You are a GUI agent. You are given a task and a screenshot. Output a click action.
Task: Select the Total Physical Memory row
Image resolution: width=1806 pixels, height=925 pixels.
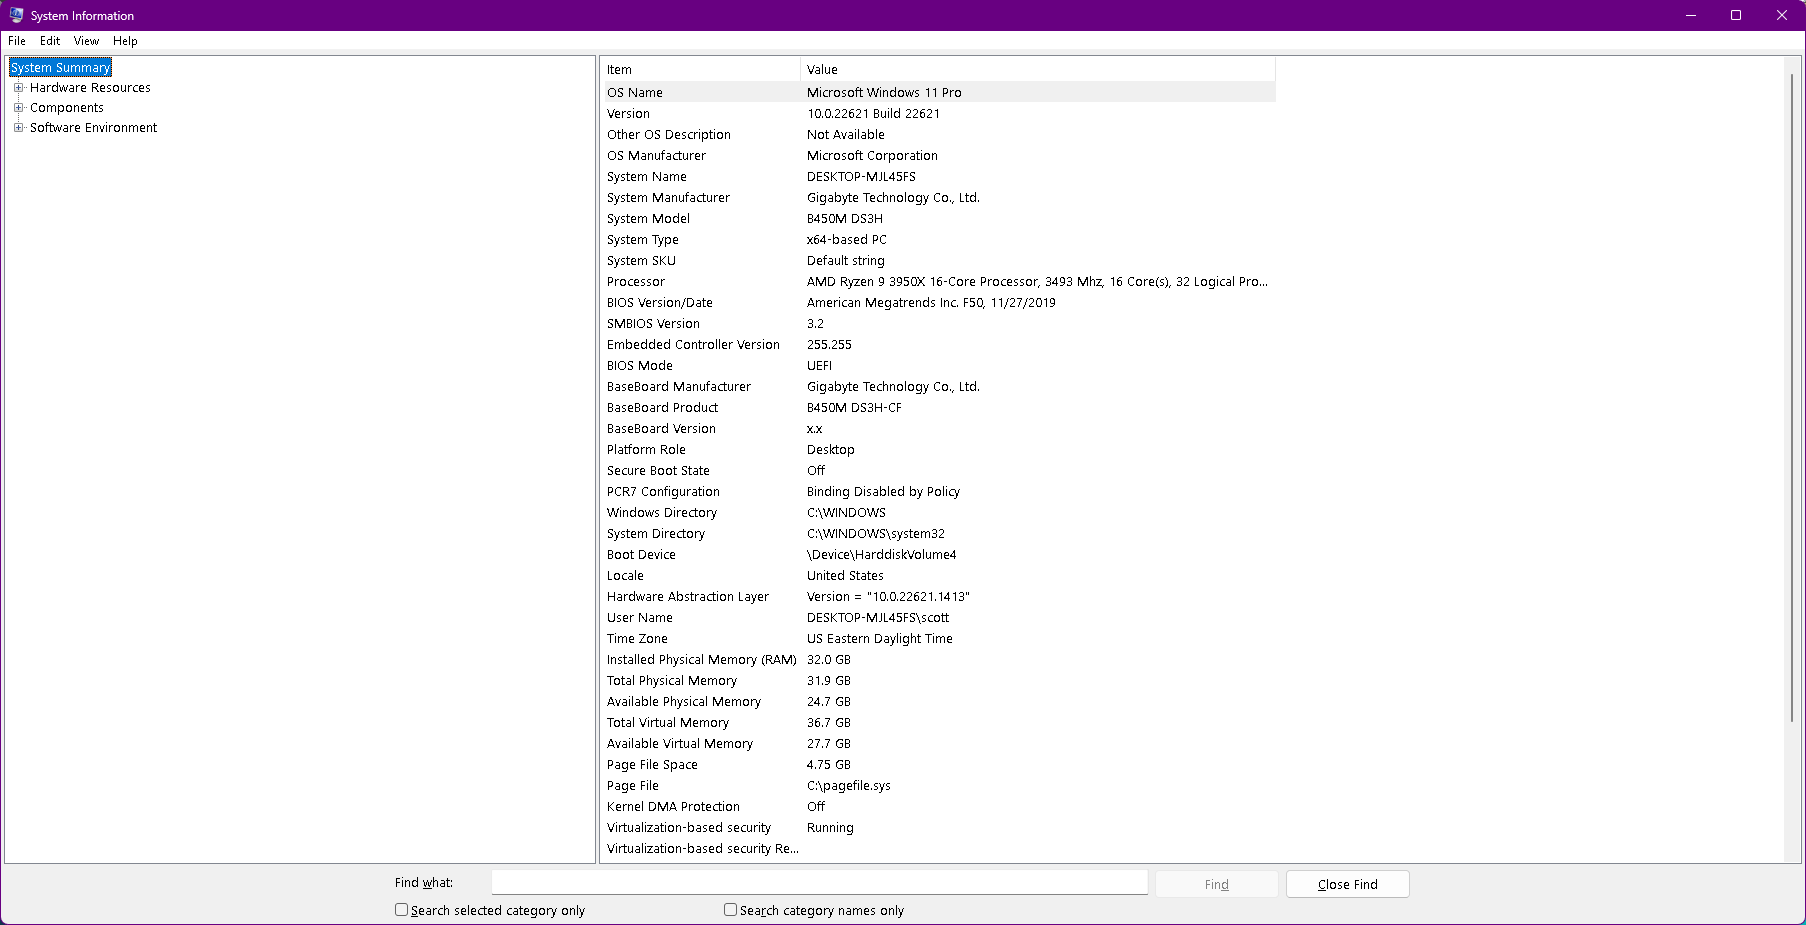[x=938, y=680]
